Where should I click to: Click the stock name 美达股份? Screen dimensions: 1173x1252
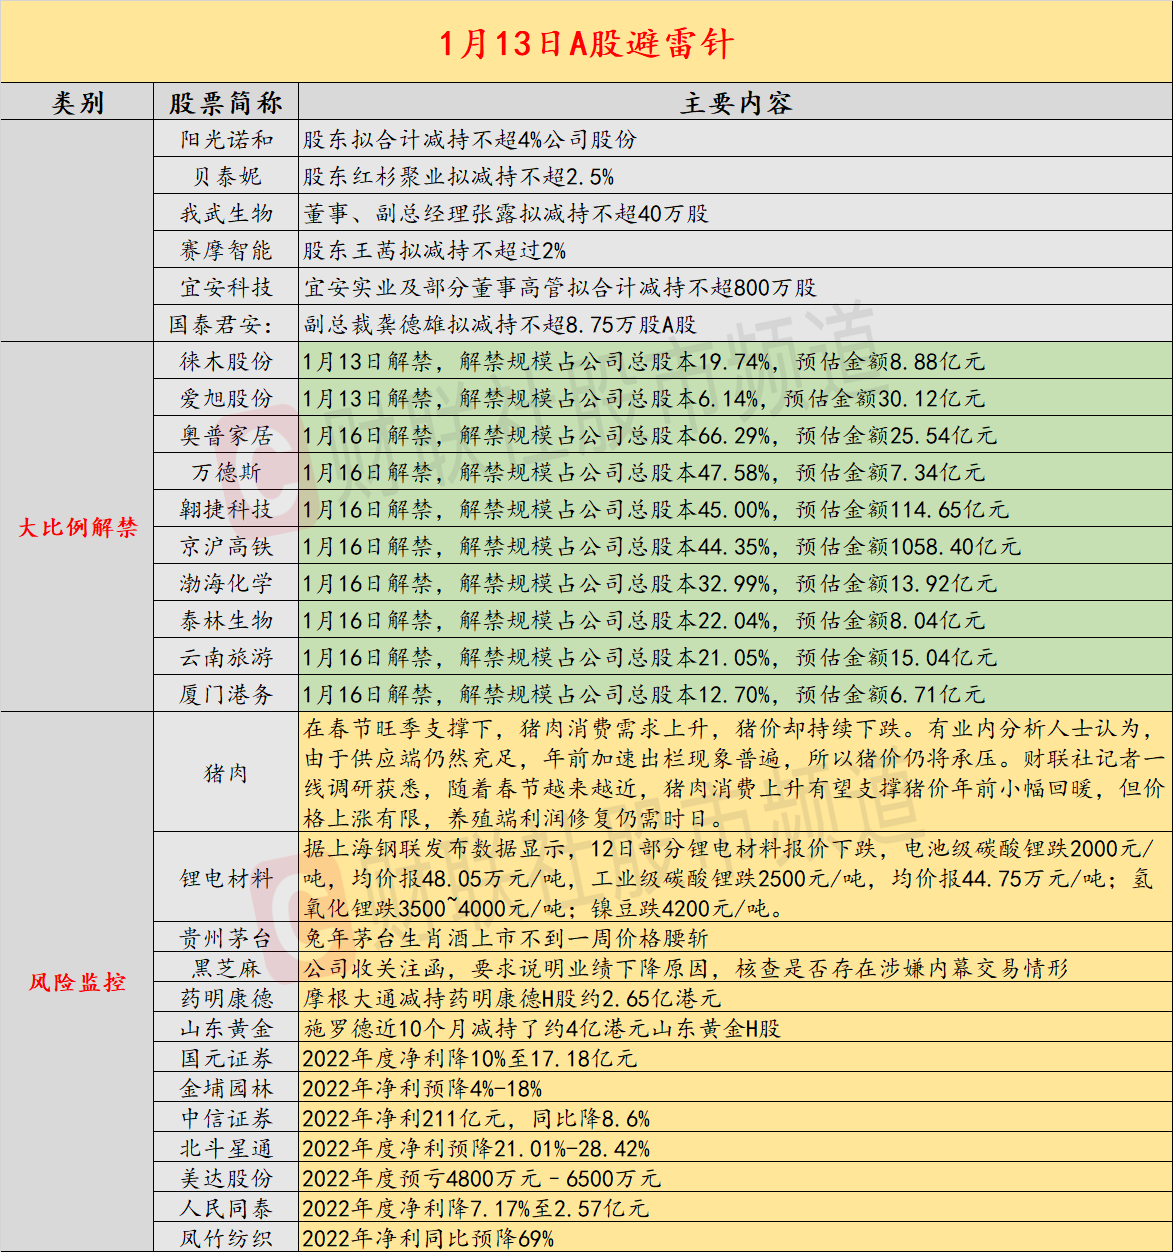coord(226,1178)
